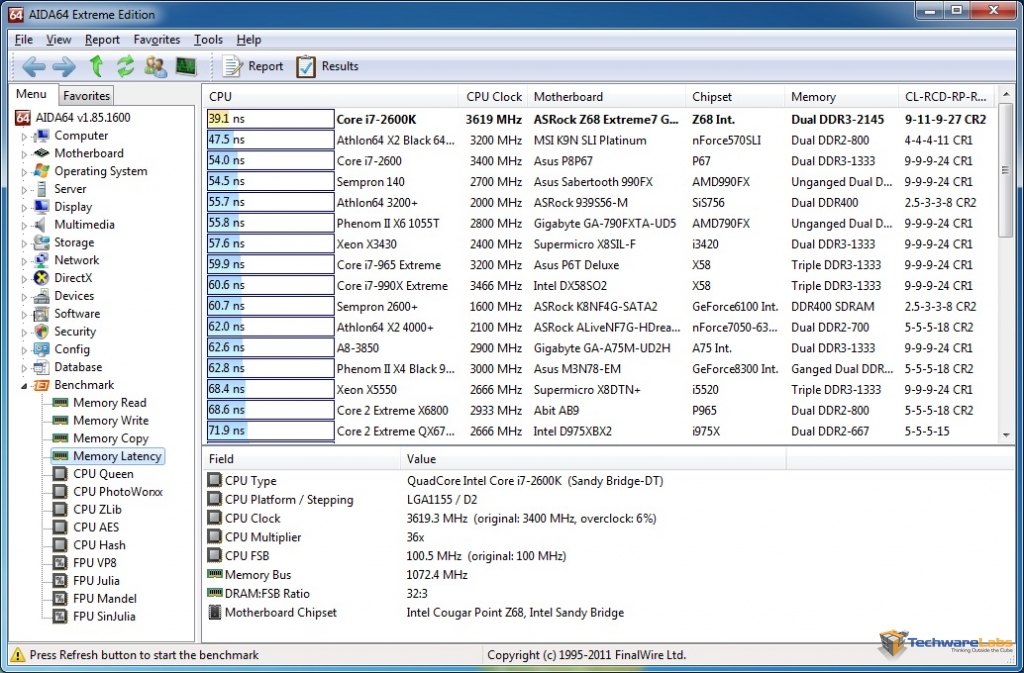Select the Database icon in tree
The image size is (1024, 673).
point(42,367)
